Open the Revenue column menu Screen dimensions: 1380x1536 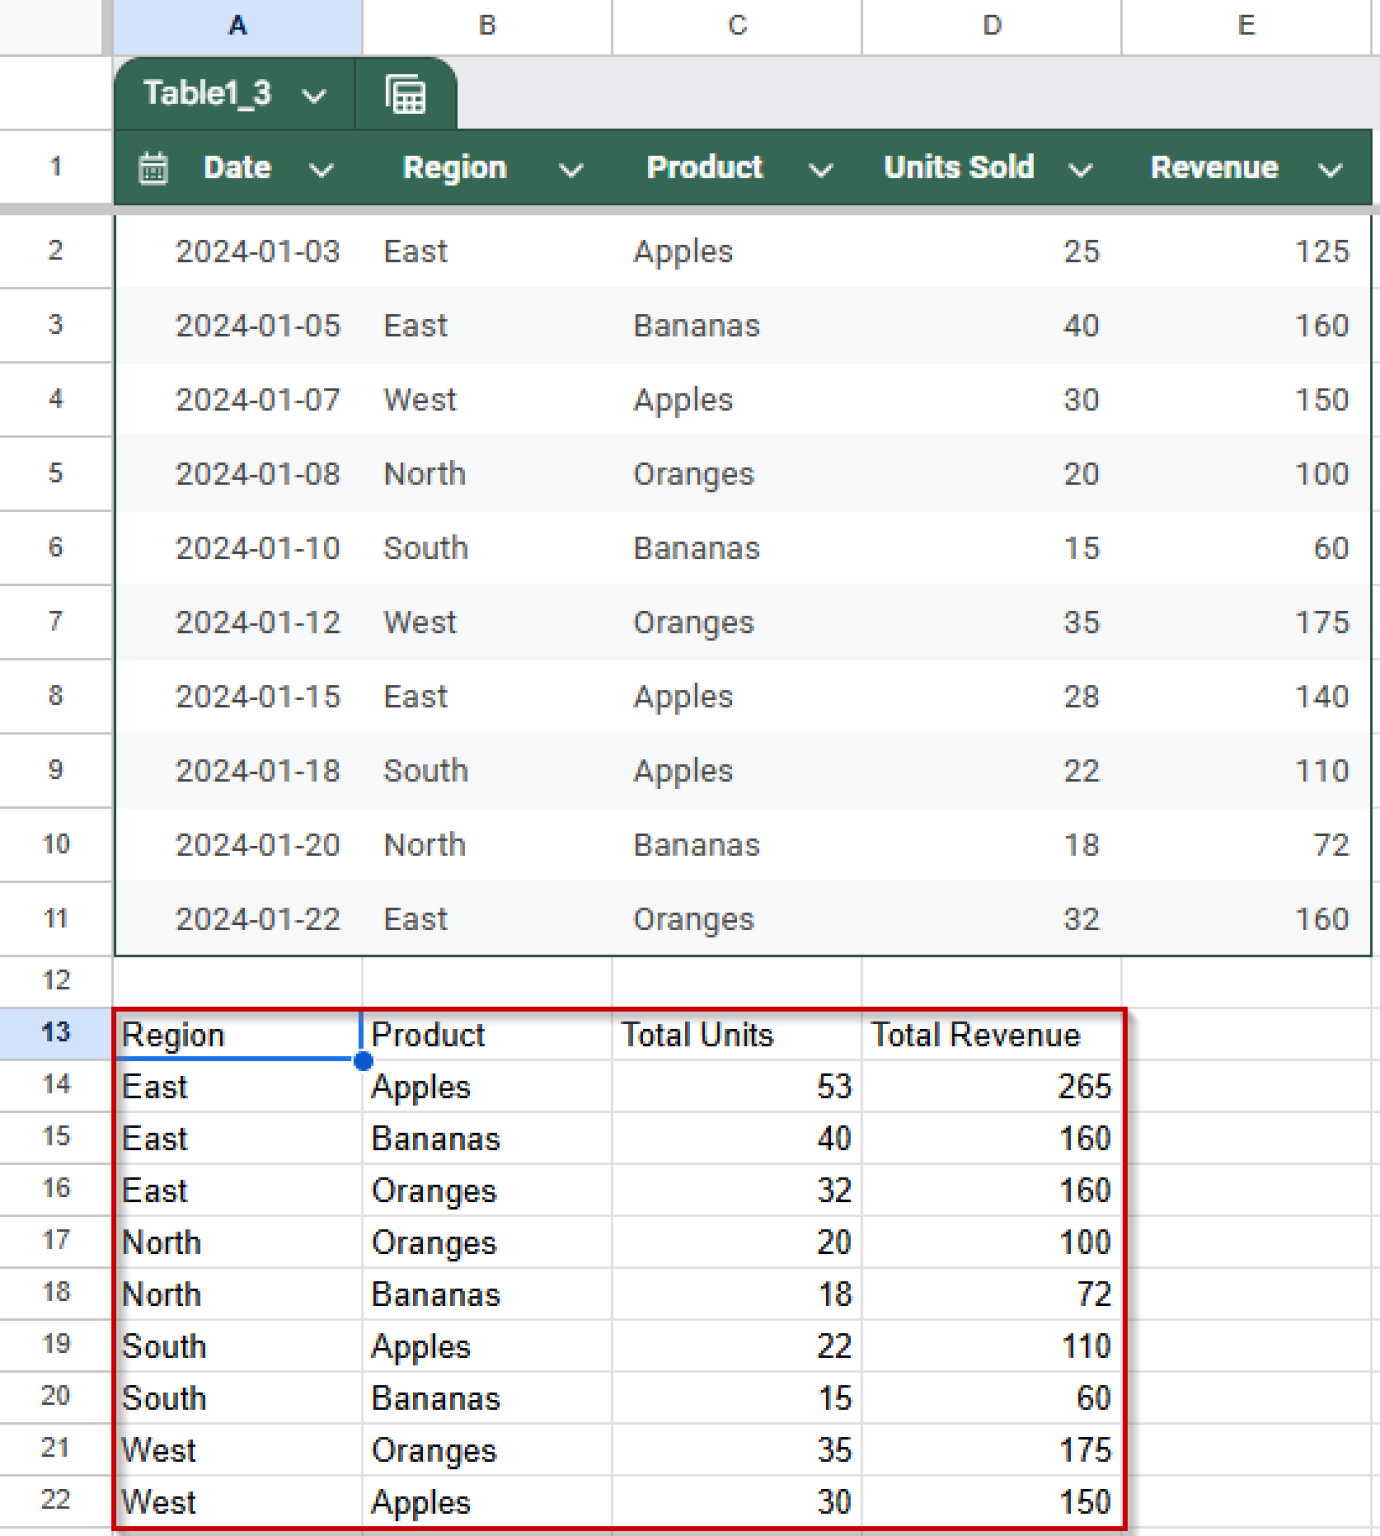click(1332, 170)
